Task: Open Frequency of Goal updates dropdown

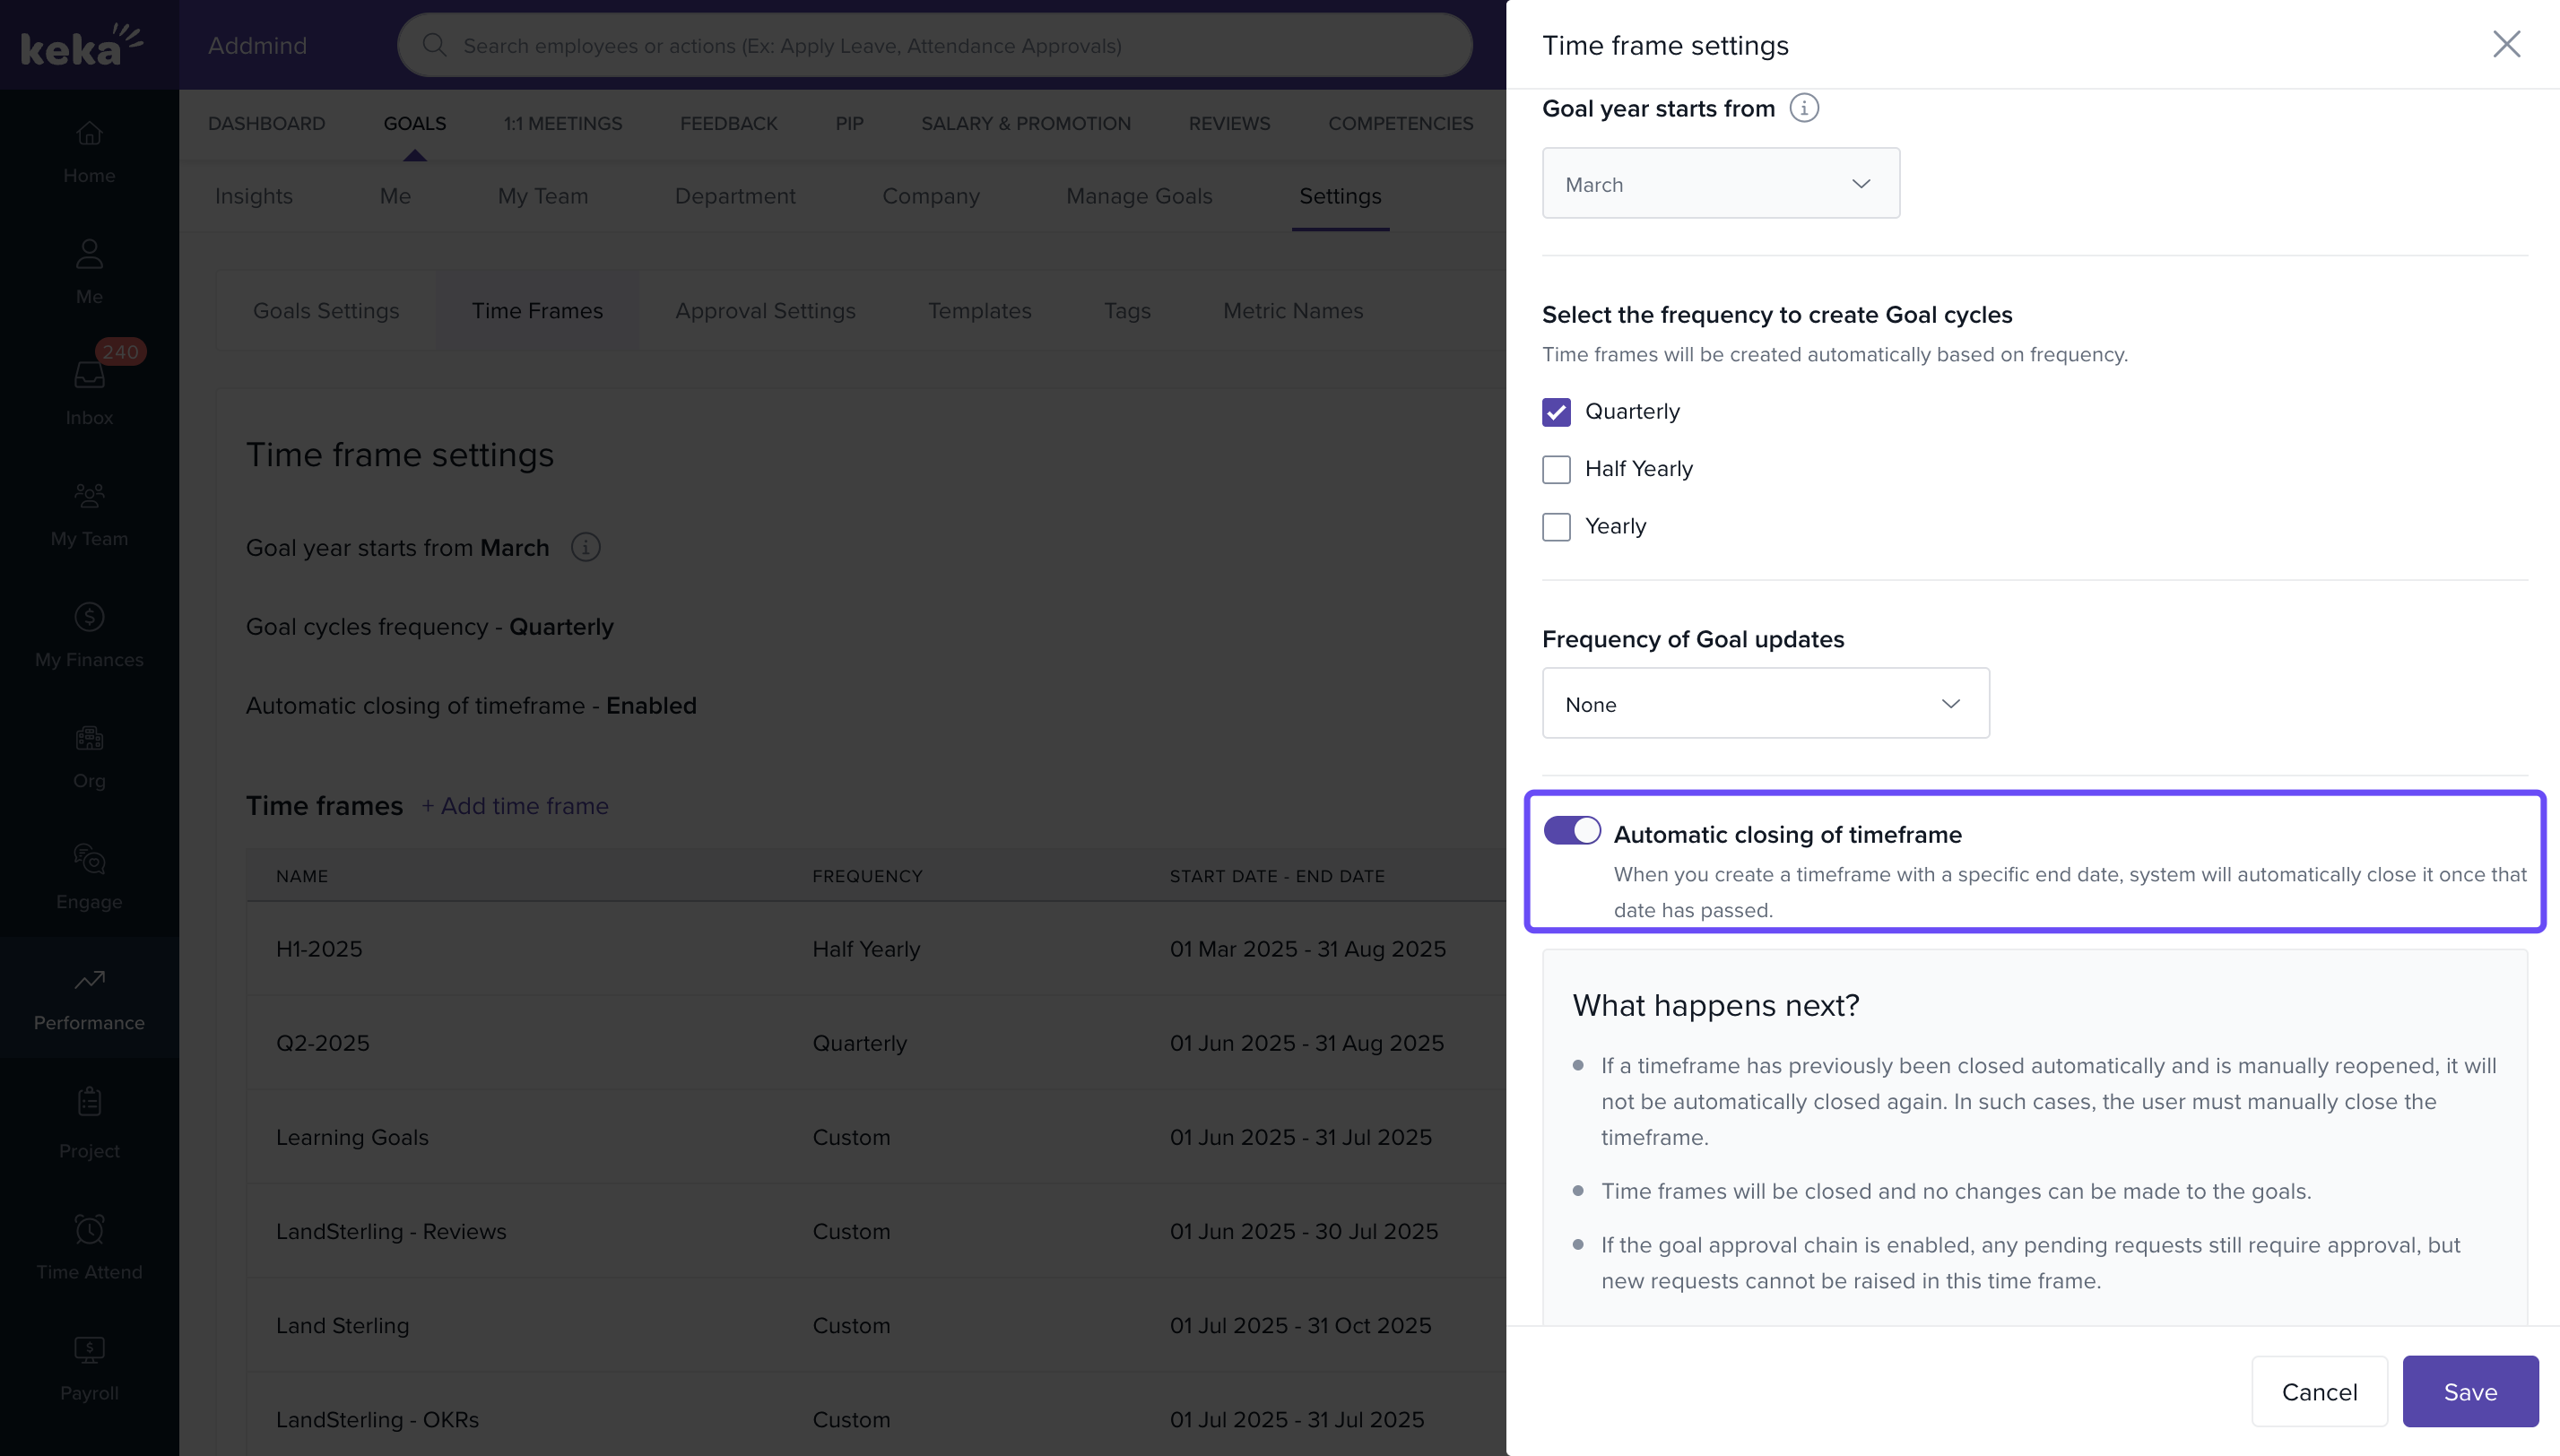Action: (1765, 704)
